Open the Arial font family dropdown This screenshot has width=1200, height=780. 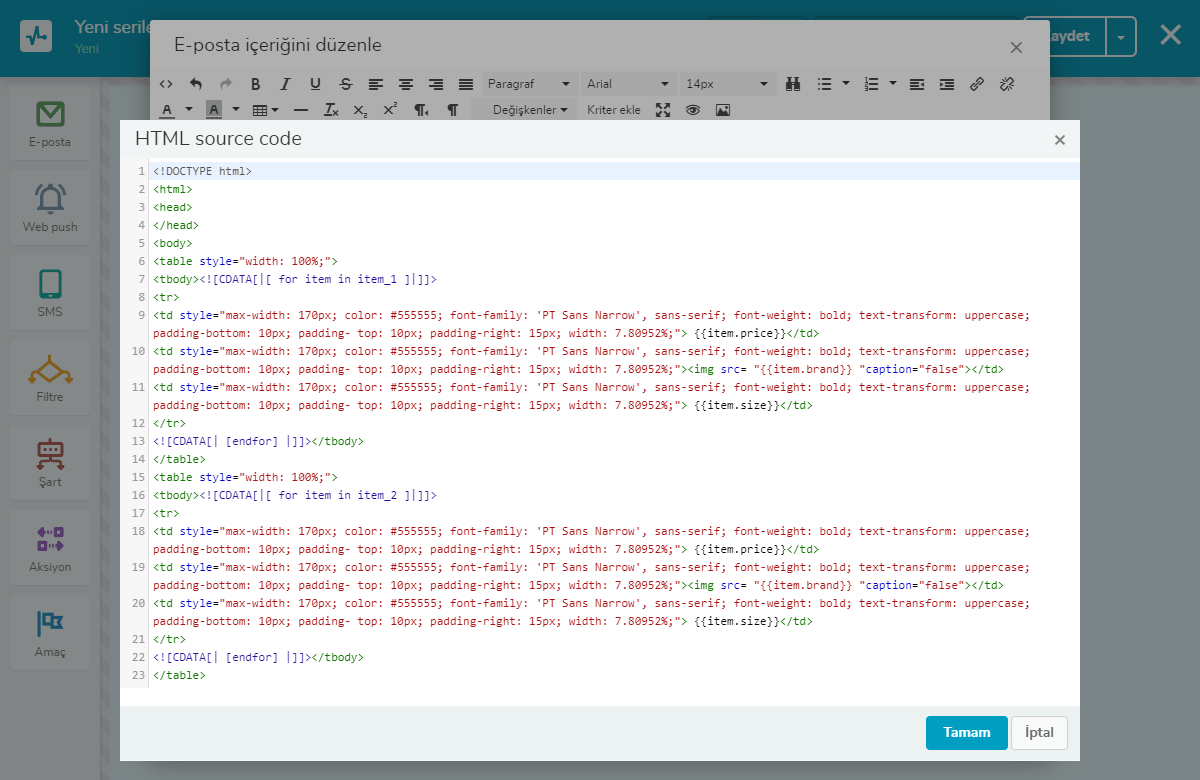pyautogui.click(x=627, y=84)
